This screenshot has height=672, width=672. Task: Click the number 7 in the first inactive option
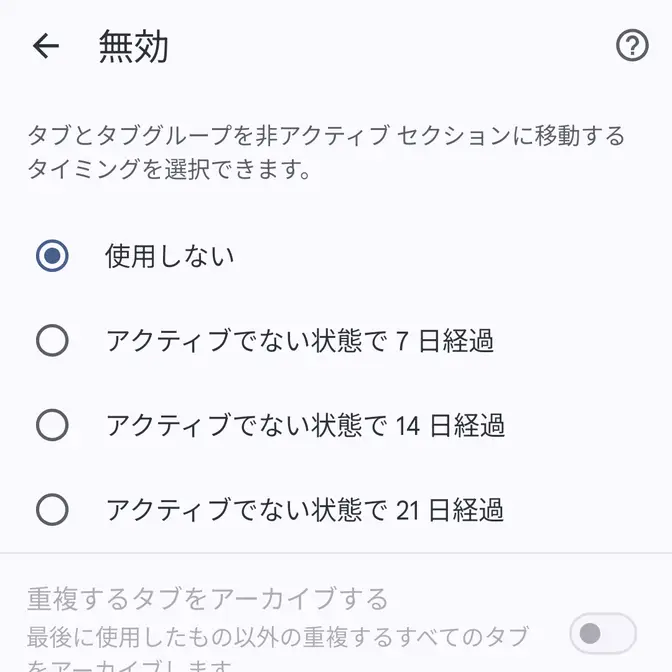click(x=402, y=342)
